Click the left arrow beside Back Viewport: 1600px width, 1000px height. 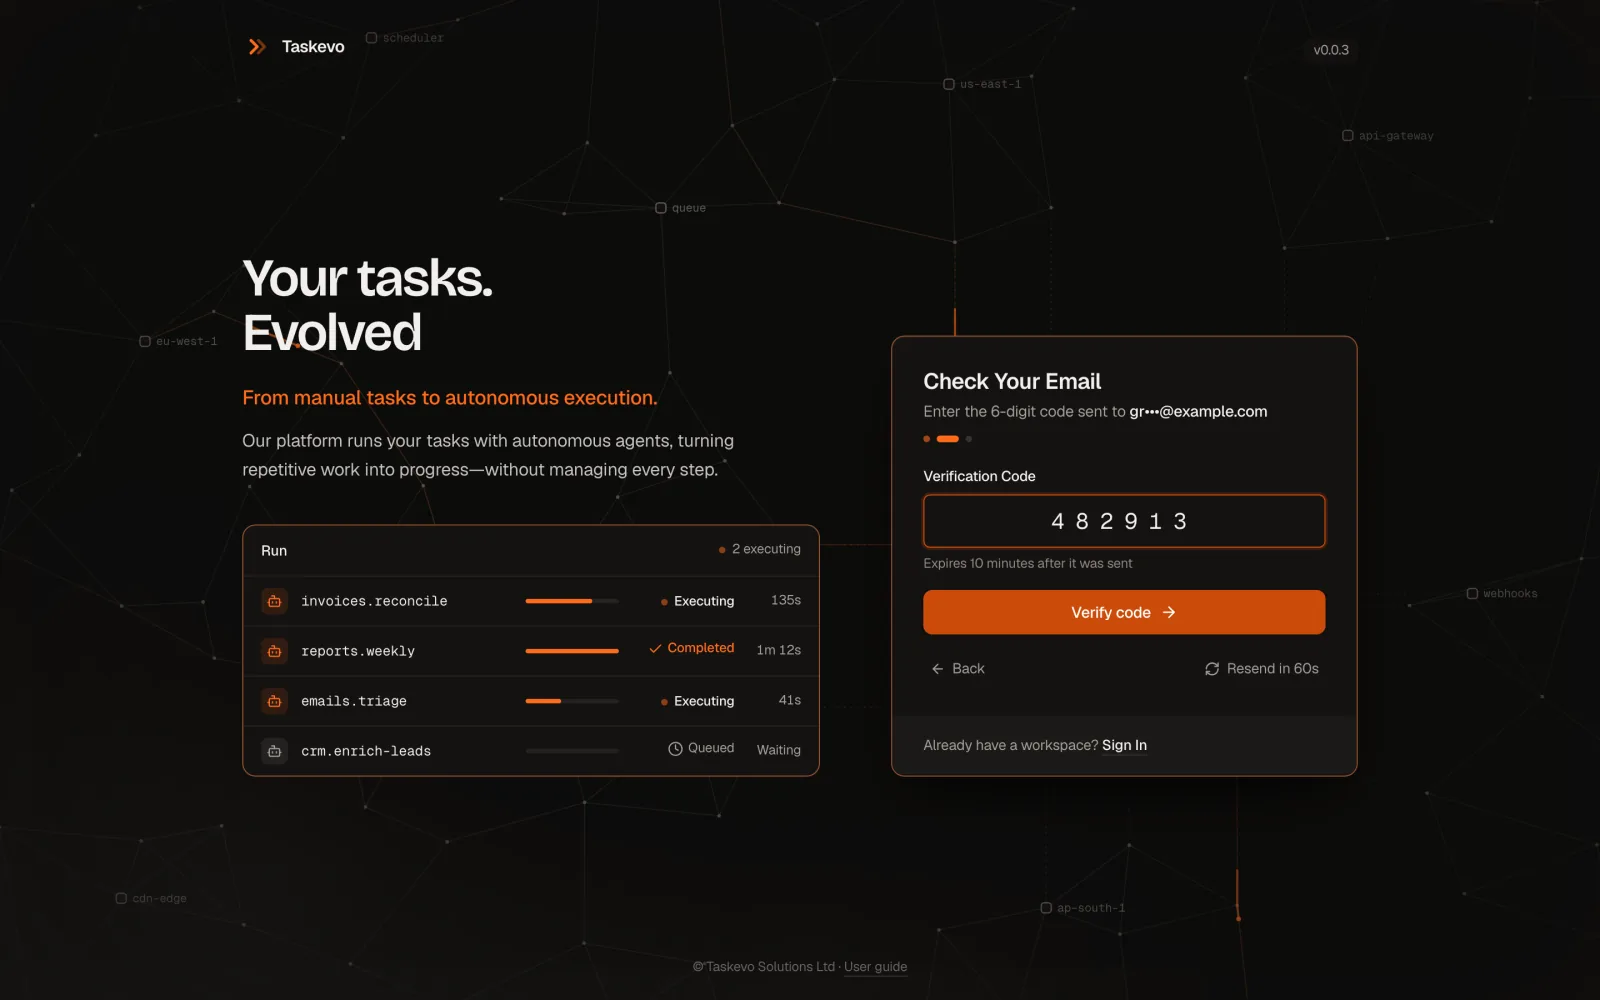[x=938, y=669]
